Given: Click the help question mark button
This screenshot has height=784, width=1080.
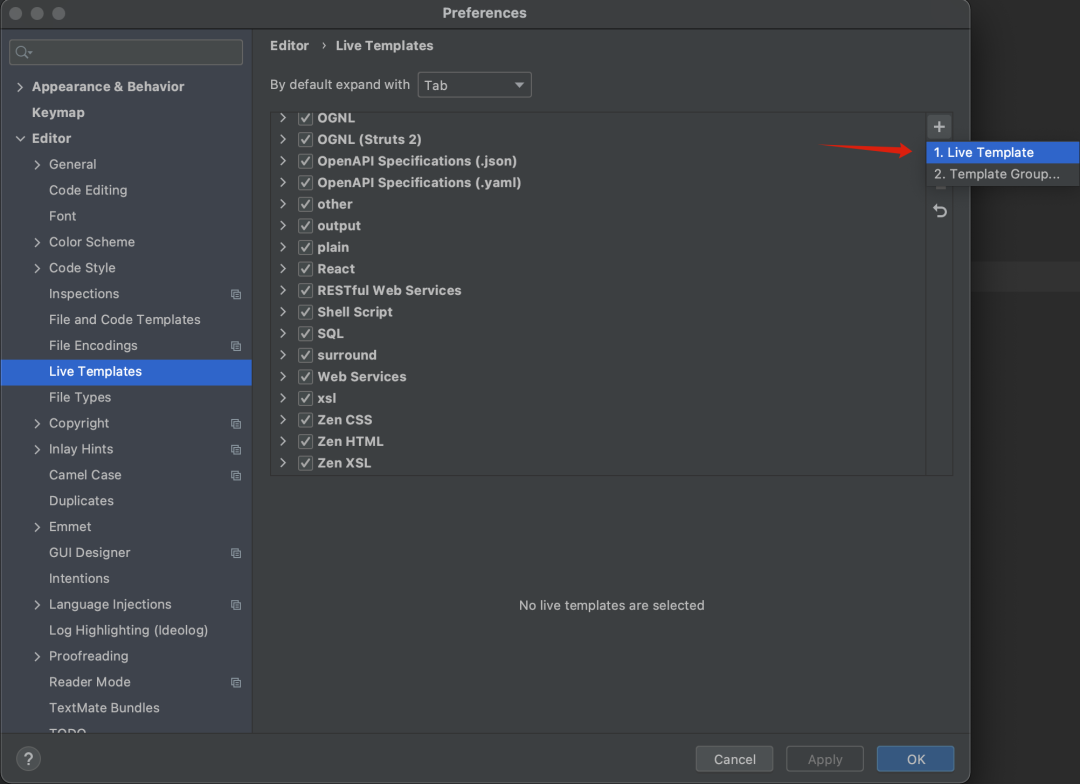Looking at the screenshot, I should pyautogui.click(x=28, y=759).
